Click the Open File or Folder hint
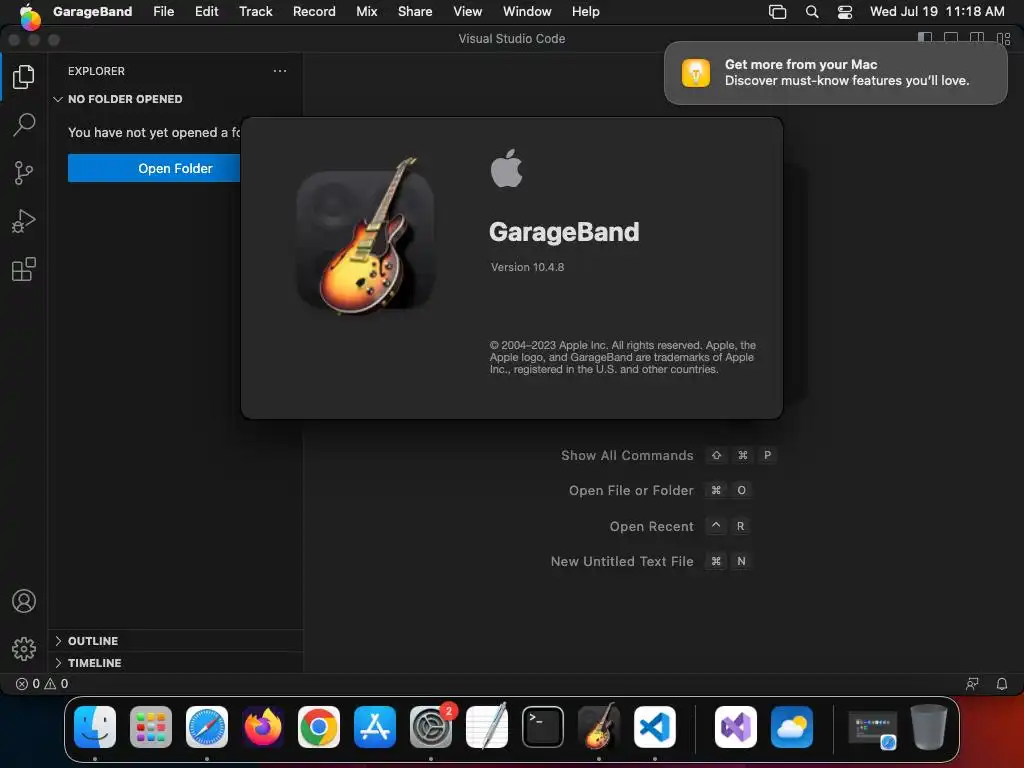 click(x=660, y=490)
